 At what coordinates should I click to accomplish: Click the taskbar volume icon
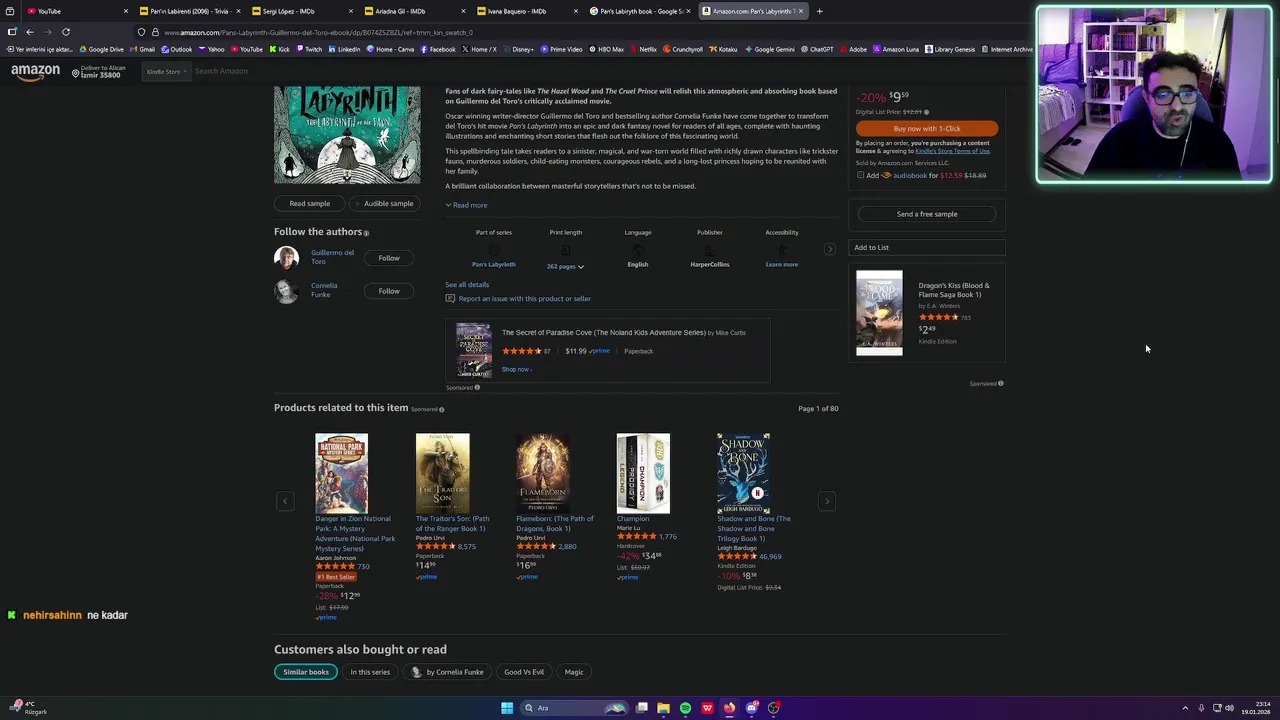pos(1229,708)
